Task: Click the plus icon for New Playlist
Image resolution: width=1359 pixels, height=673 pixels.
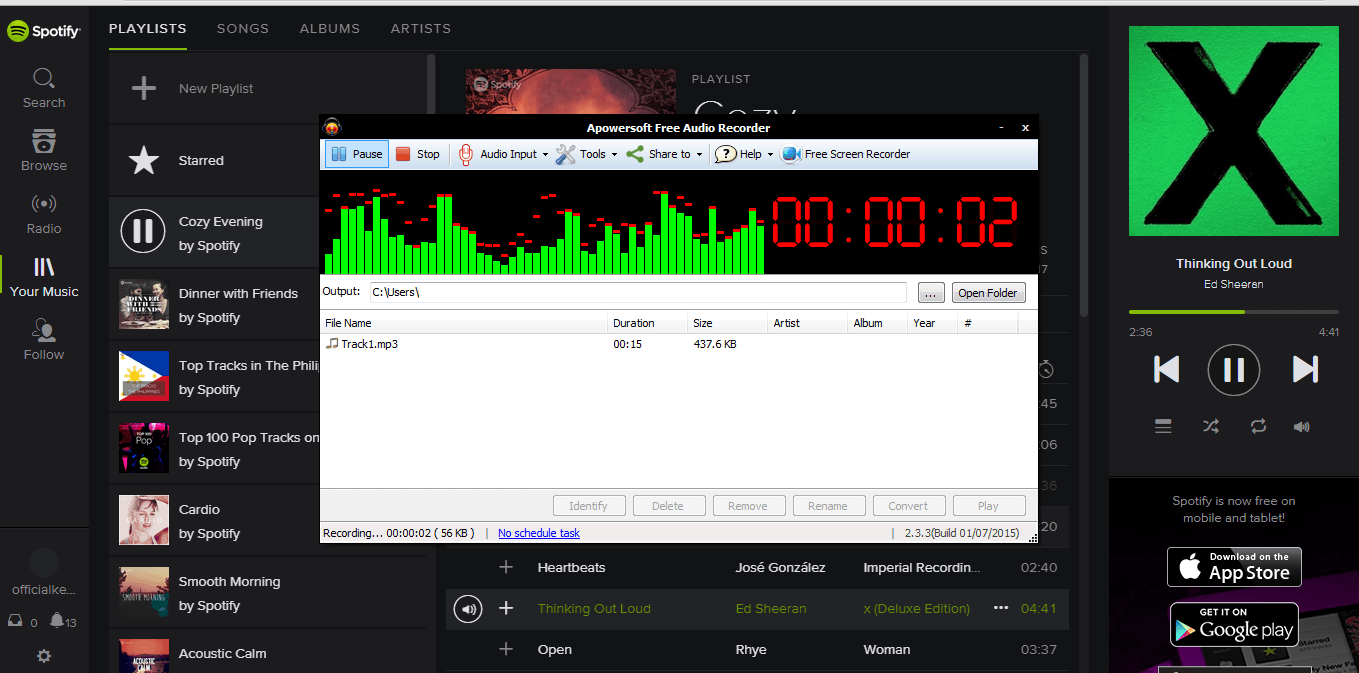Action: pos(144,88)
